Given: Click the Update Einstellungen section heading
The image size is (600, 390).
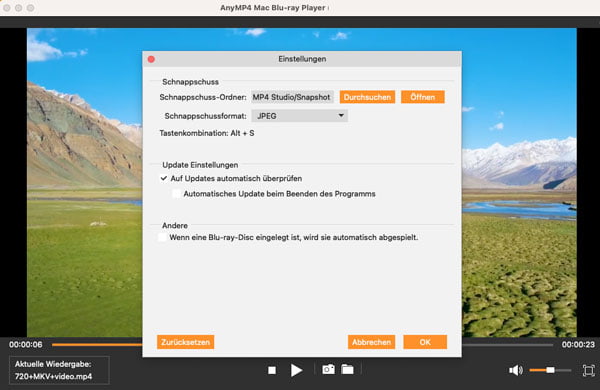Looking at the screenshot, I should [x=200, y=165].
